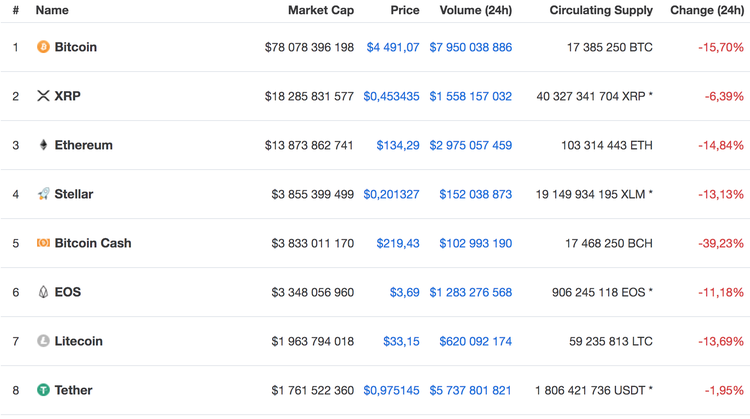750x419 pixels.
Task: Select EOS market cap $3 348 056 960
Action: click(x=313, y=292)
